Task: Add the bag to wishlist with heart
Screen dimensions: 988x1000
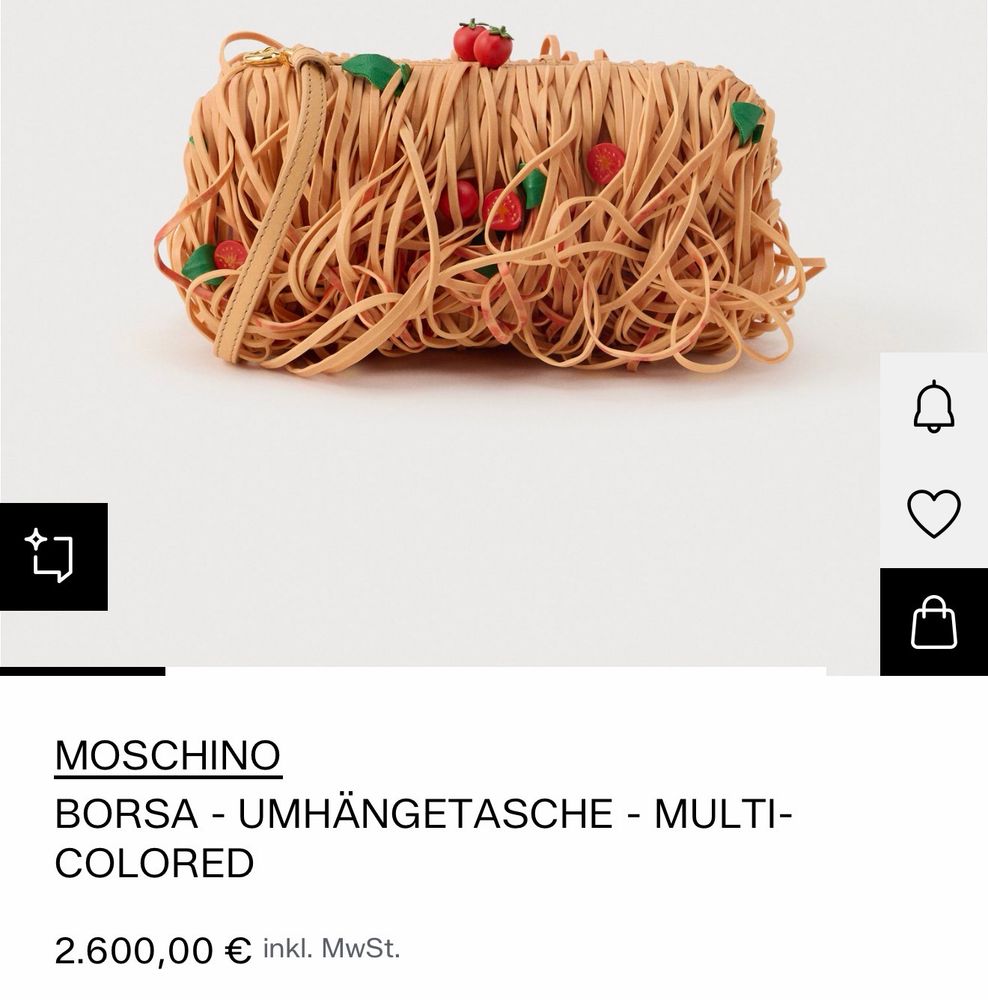Action: (x=934, y=513)
